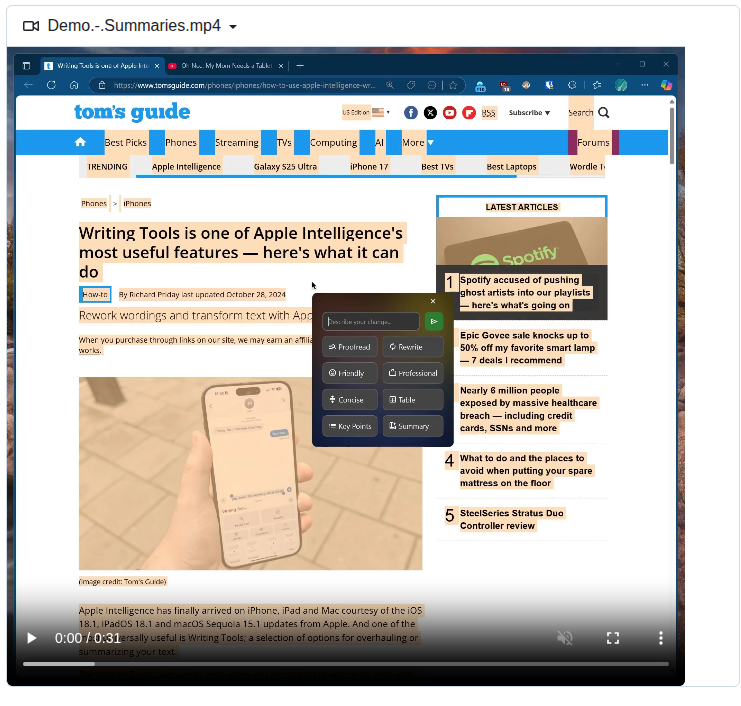The height and width of the screenshot is (706, 741).
Task: Expand the More navigation dropdown
Action: pos(418,142)
